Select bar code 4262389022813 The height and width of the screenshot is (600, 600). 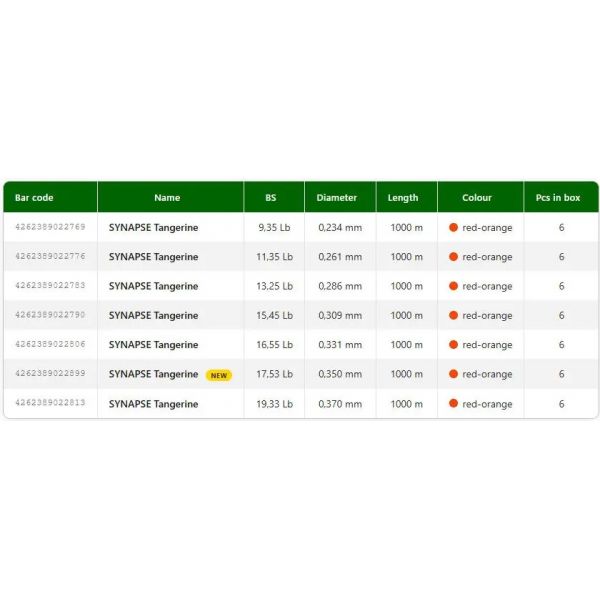(50, 403)
